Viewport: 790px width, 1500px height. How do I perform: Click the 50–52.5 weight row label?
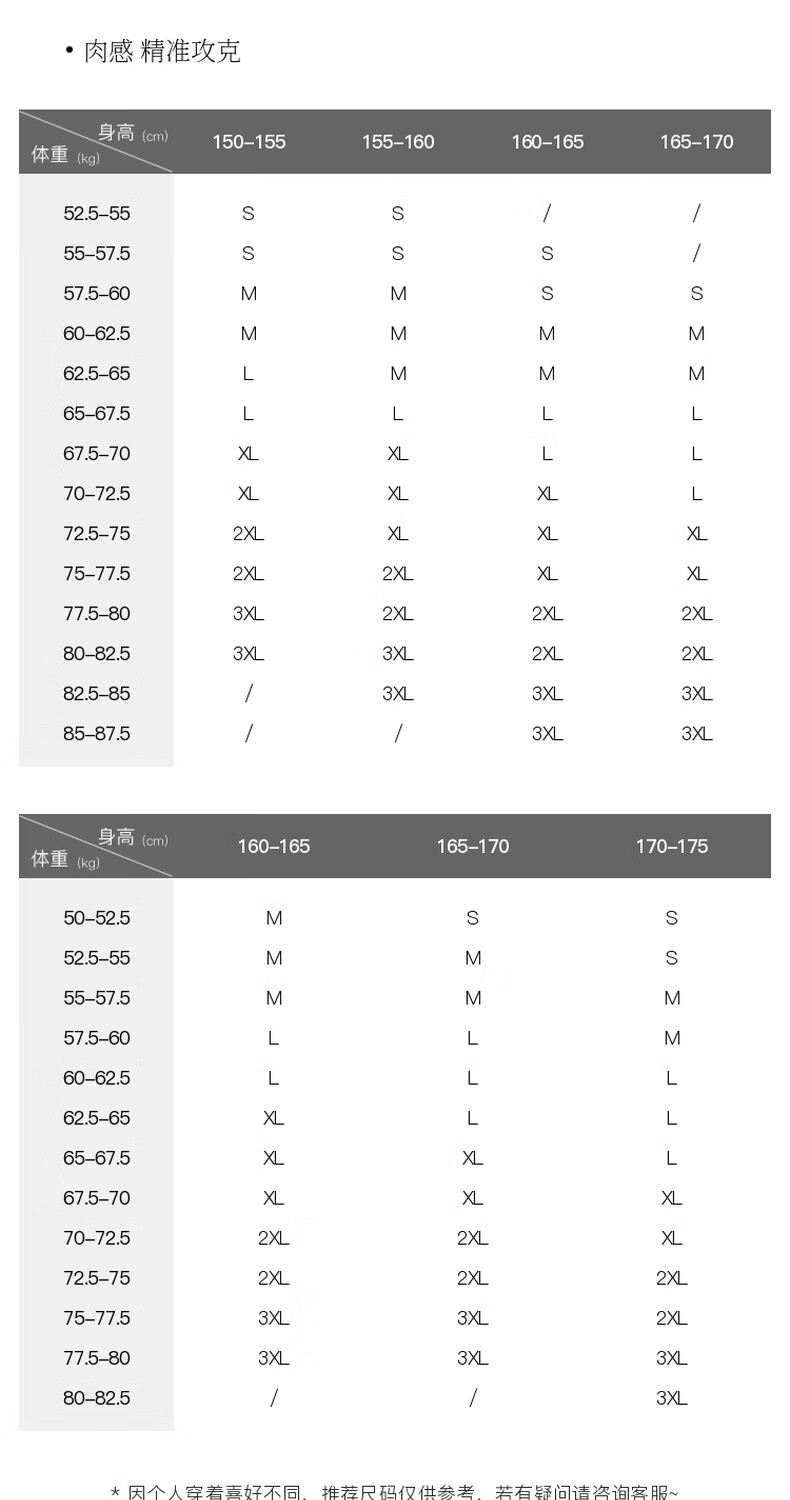tap(97, 918)
